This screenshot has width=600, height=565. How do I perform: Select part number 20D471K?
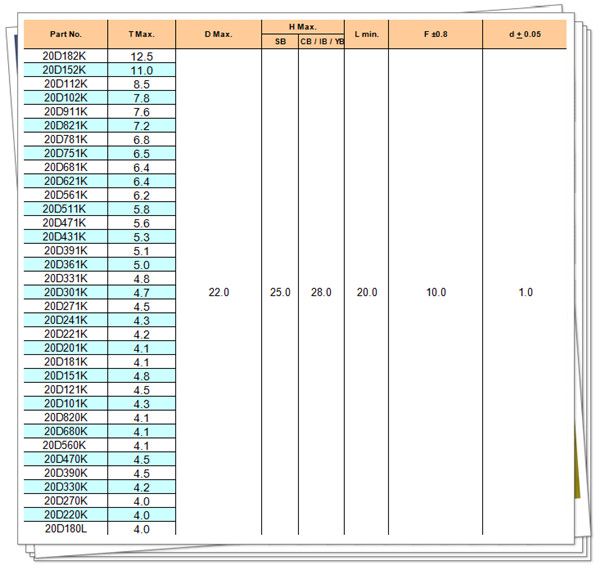64,223
